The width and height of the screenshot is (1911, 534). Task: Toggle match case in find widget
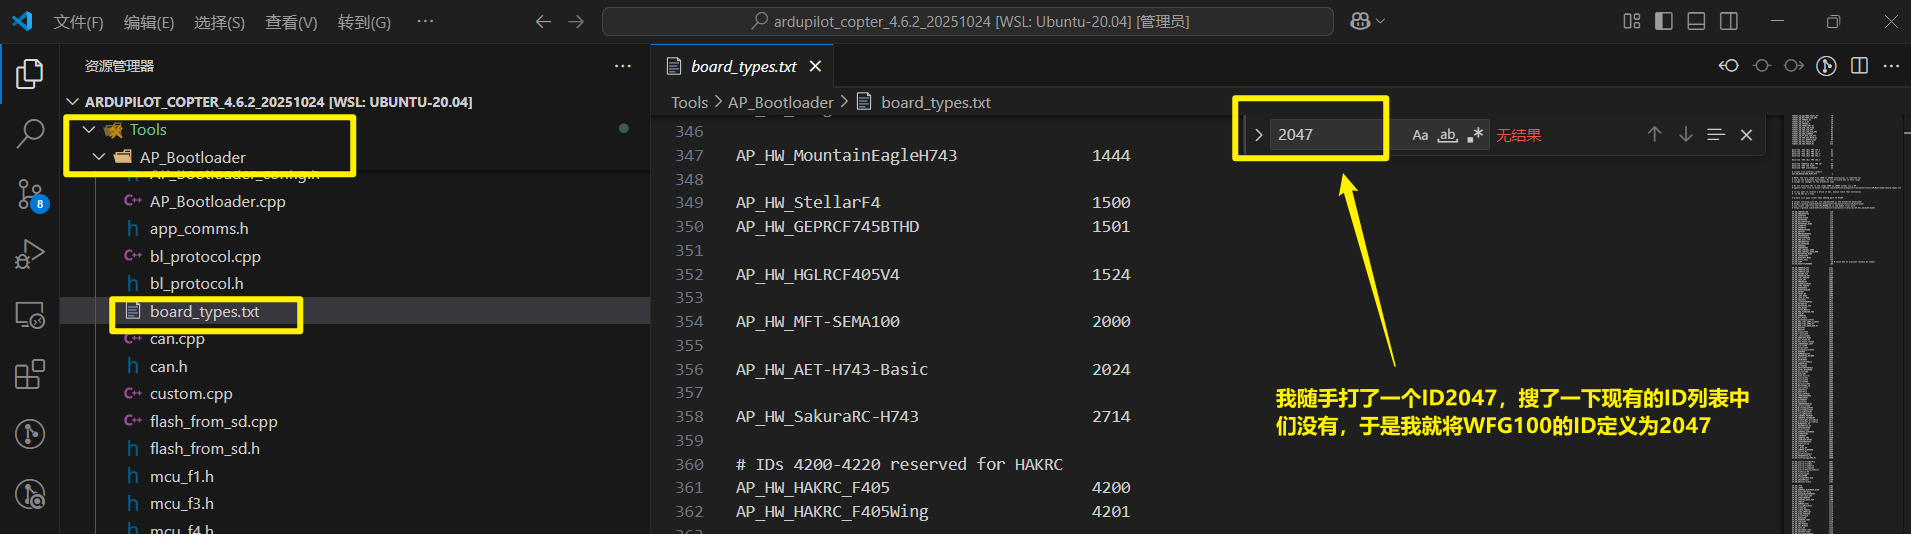(x=1420, y=135)
